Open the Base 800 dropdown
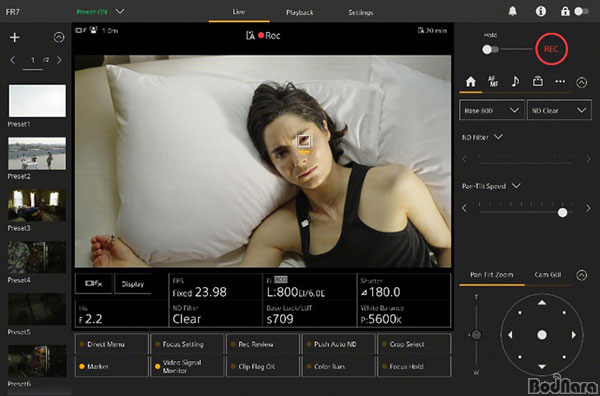The height and width of the screenshot is (396, 600). click(491, 110)
